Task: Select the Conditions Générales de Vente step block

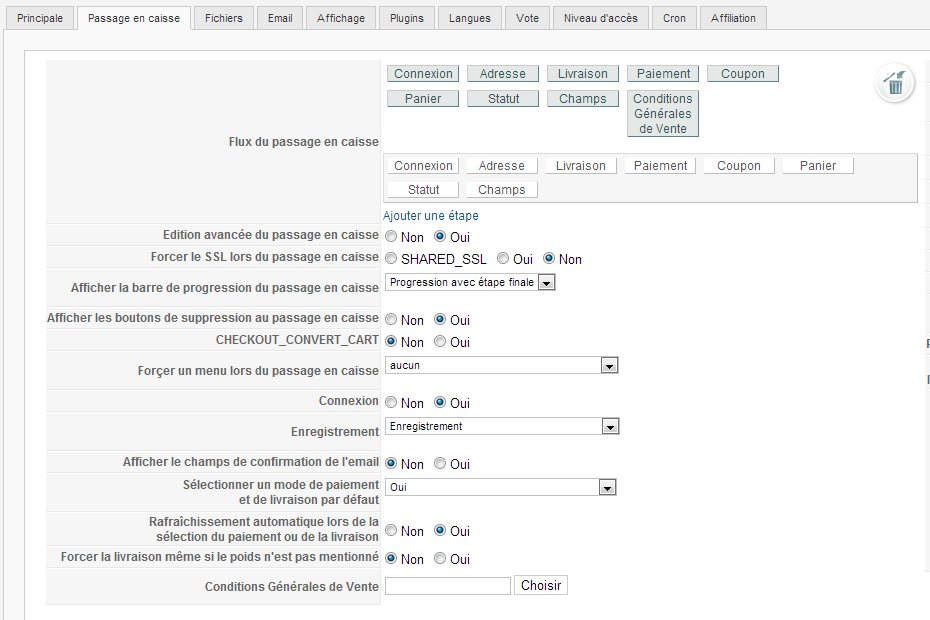Action: [663, 113]
